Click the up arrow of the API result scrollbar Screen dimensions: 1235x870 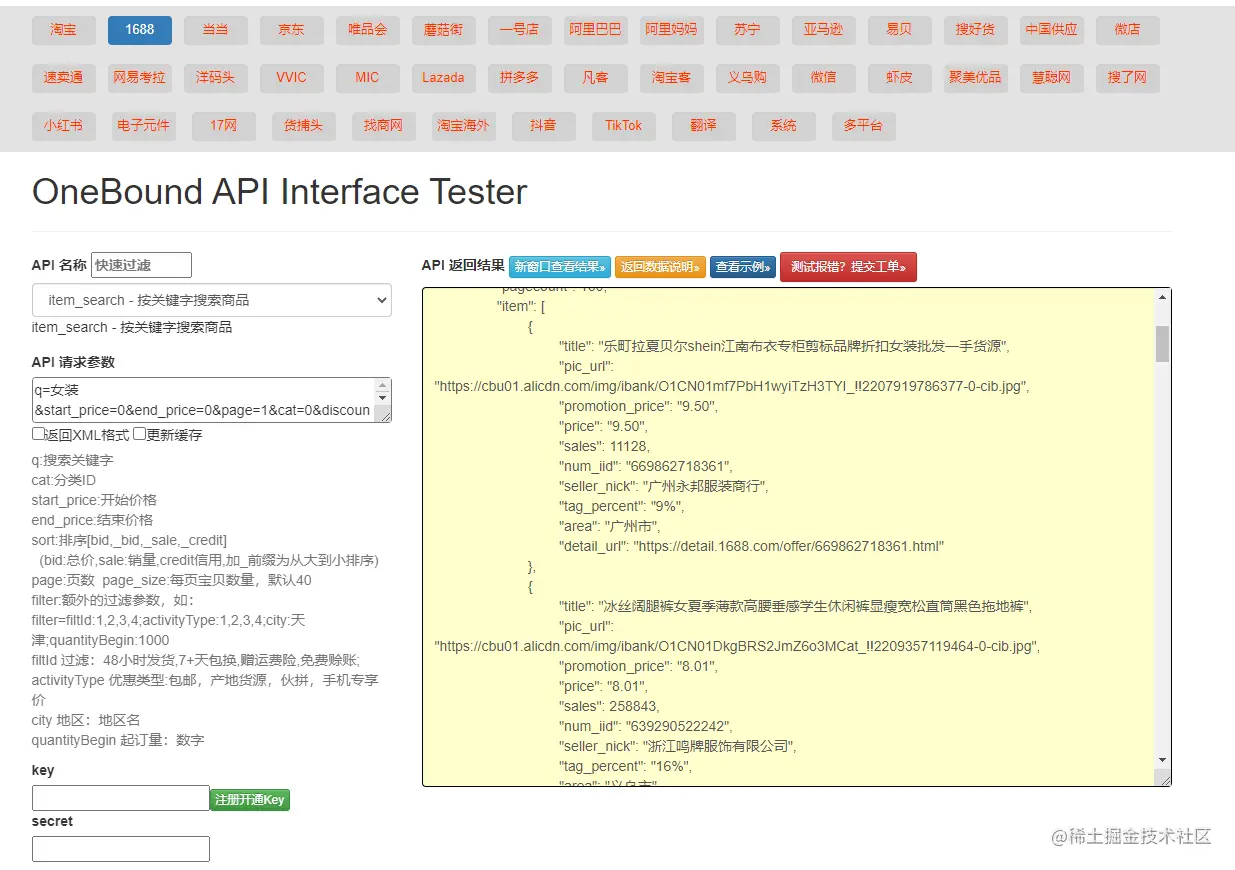click(x=1162, y=297)
